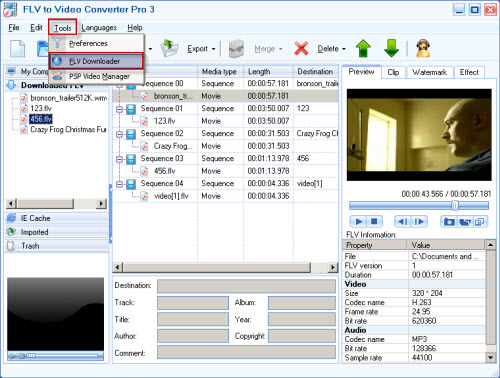Select the video[1].flv movie row
This screenshot has height=378, width=500.
pos(225,196)
